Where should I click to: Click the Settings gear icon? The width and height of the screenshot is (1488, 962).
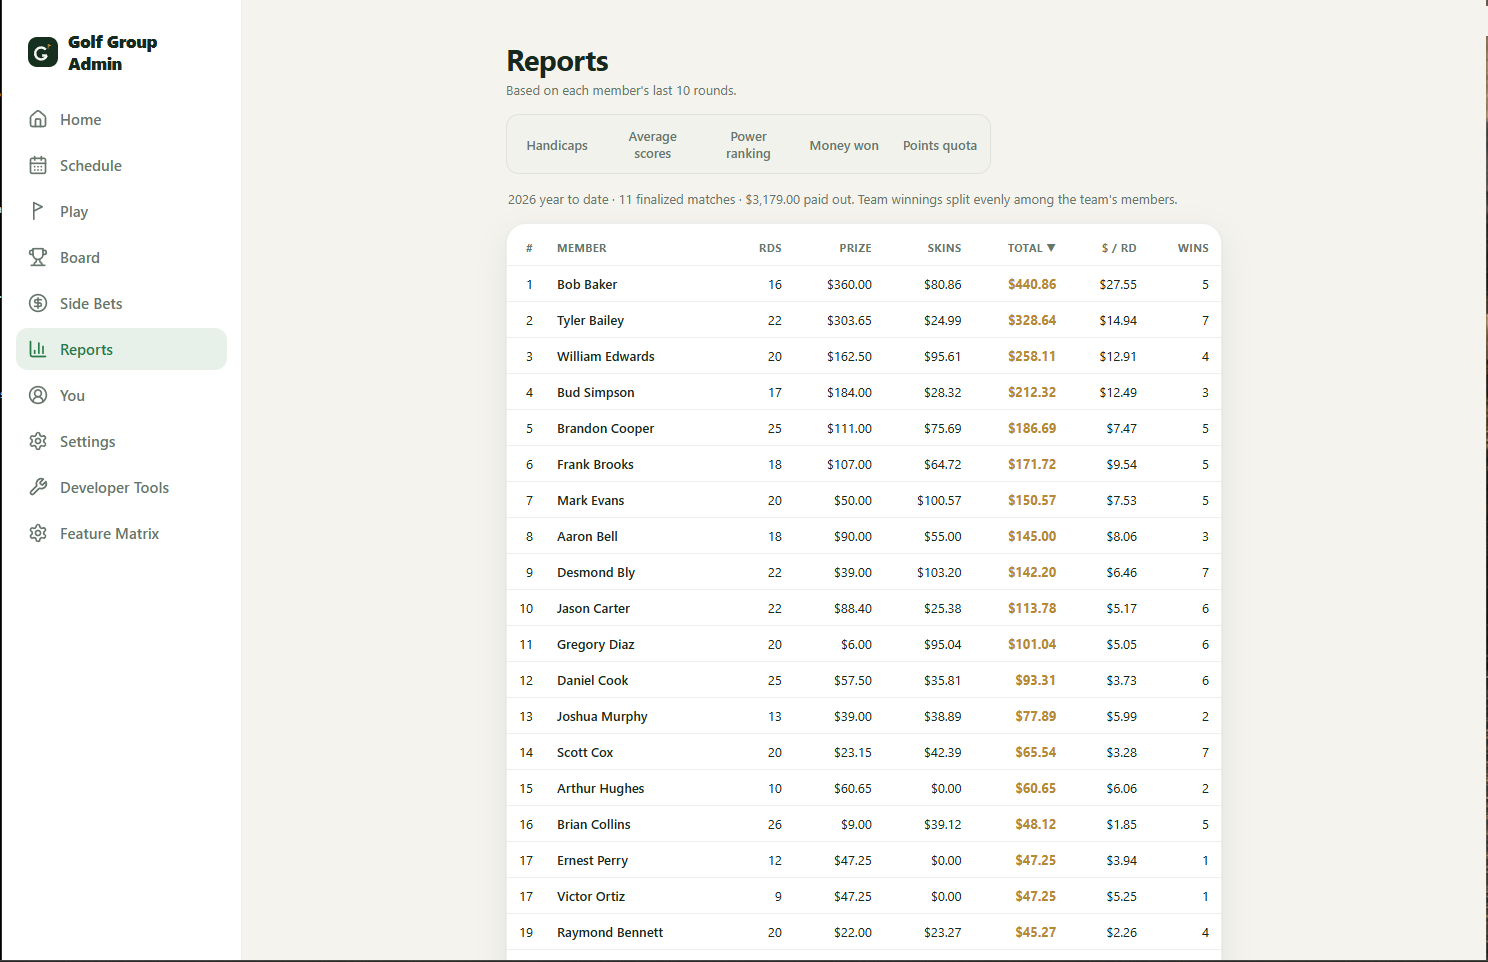[x=38, y=441]
